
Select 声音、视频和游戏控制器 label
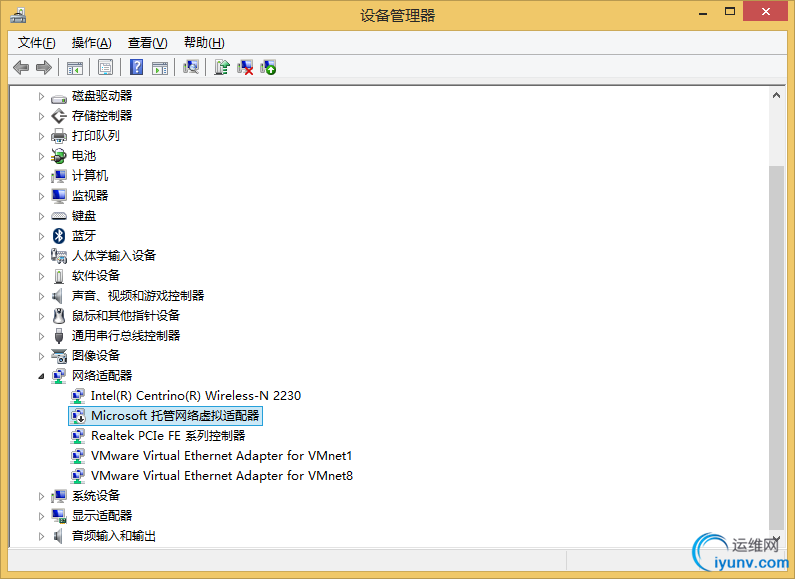coord(138,296)
